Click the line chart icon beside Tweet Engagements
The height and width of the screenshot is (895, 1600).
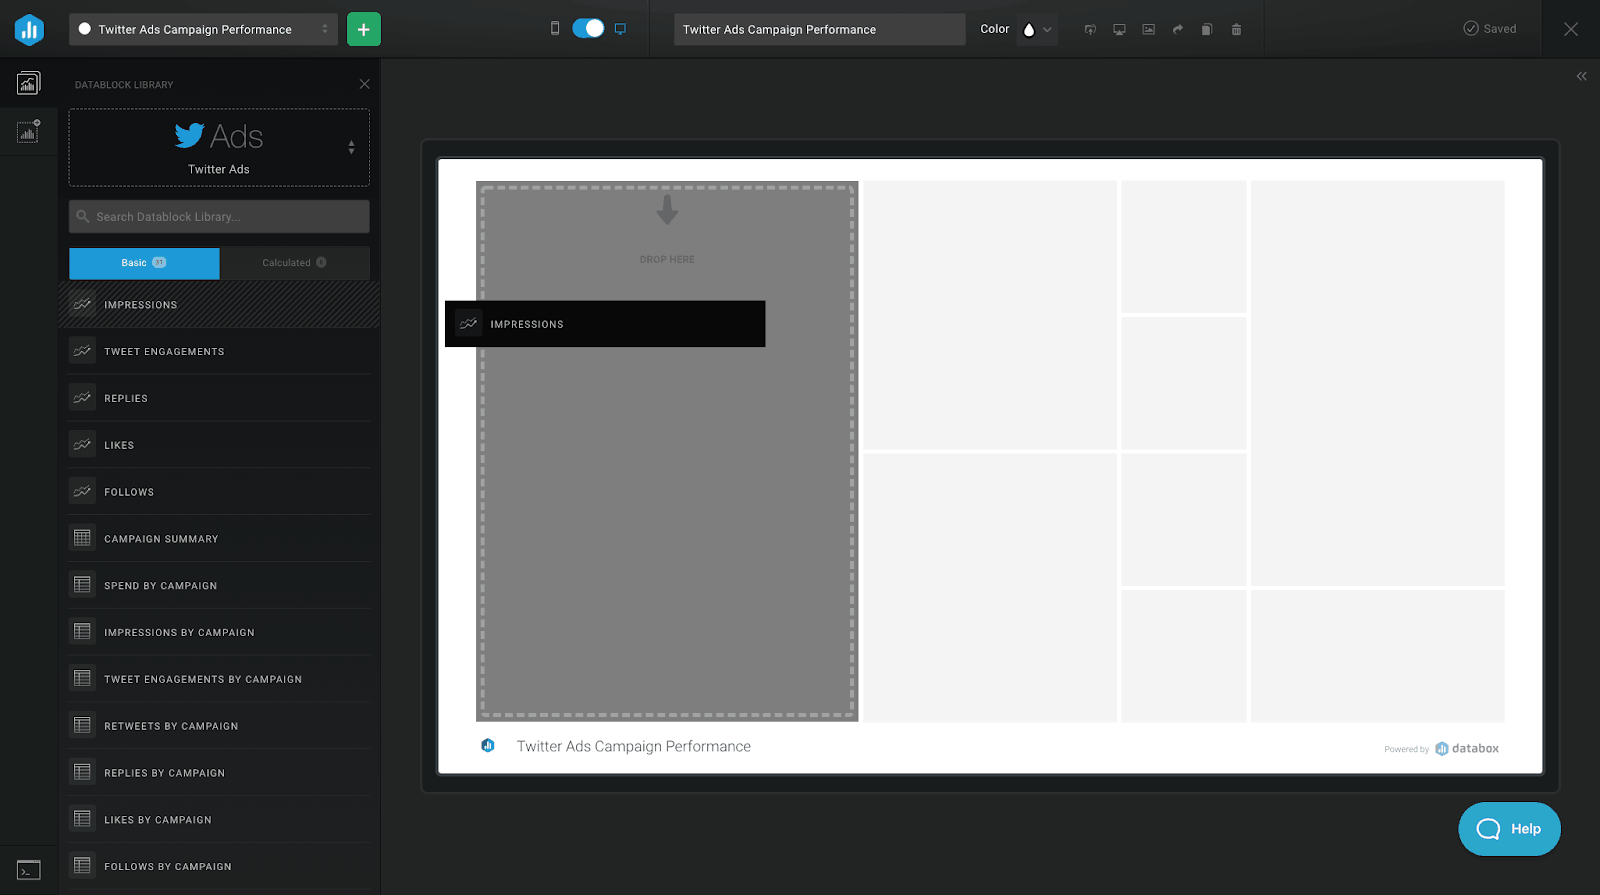(x=82, y=352)
